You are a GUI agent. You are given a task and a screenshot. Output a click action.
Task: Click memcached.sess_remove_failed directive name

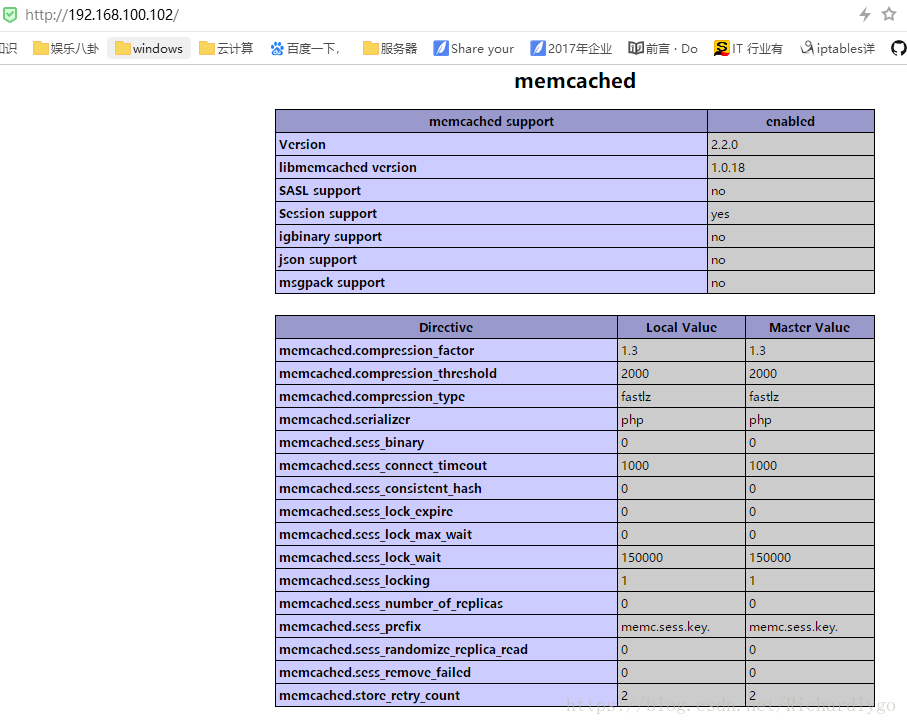(375, 673)
